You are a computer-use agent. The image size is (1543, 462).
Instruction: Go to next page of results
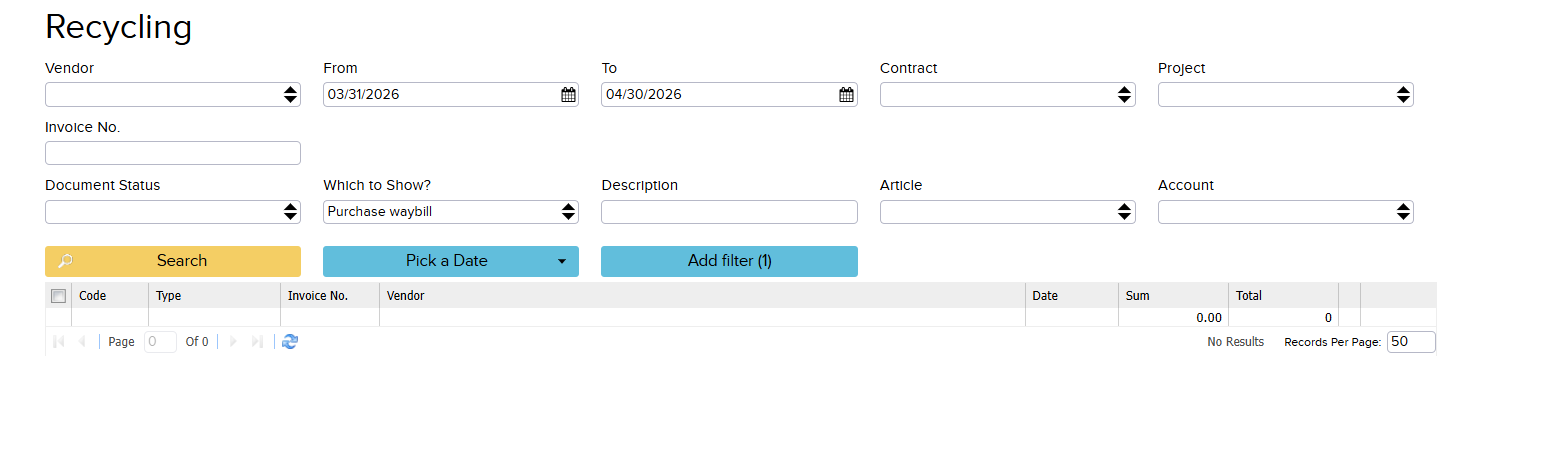pyautogui.click(x=233, y=342)
